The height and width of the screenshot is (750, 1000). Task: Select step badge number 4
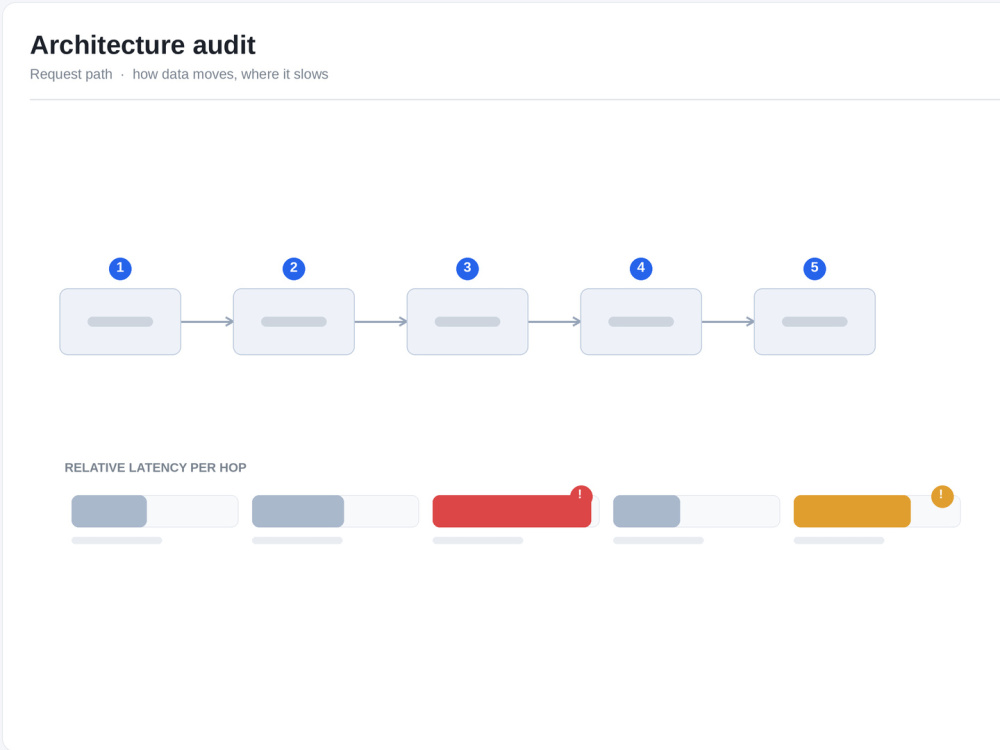point(641,268)
